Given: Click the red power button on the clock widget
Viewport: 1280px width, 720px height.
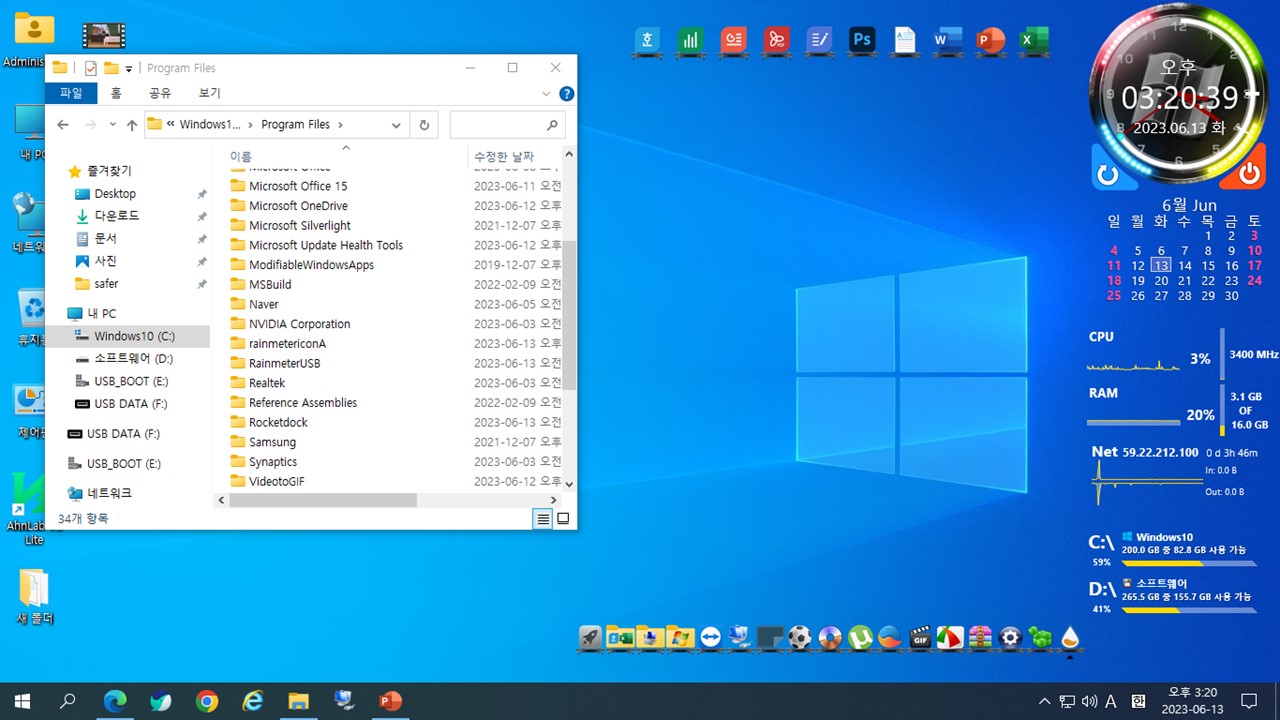Looking at the screenshot, I should point(1249,174).
